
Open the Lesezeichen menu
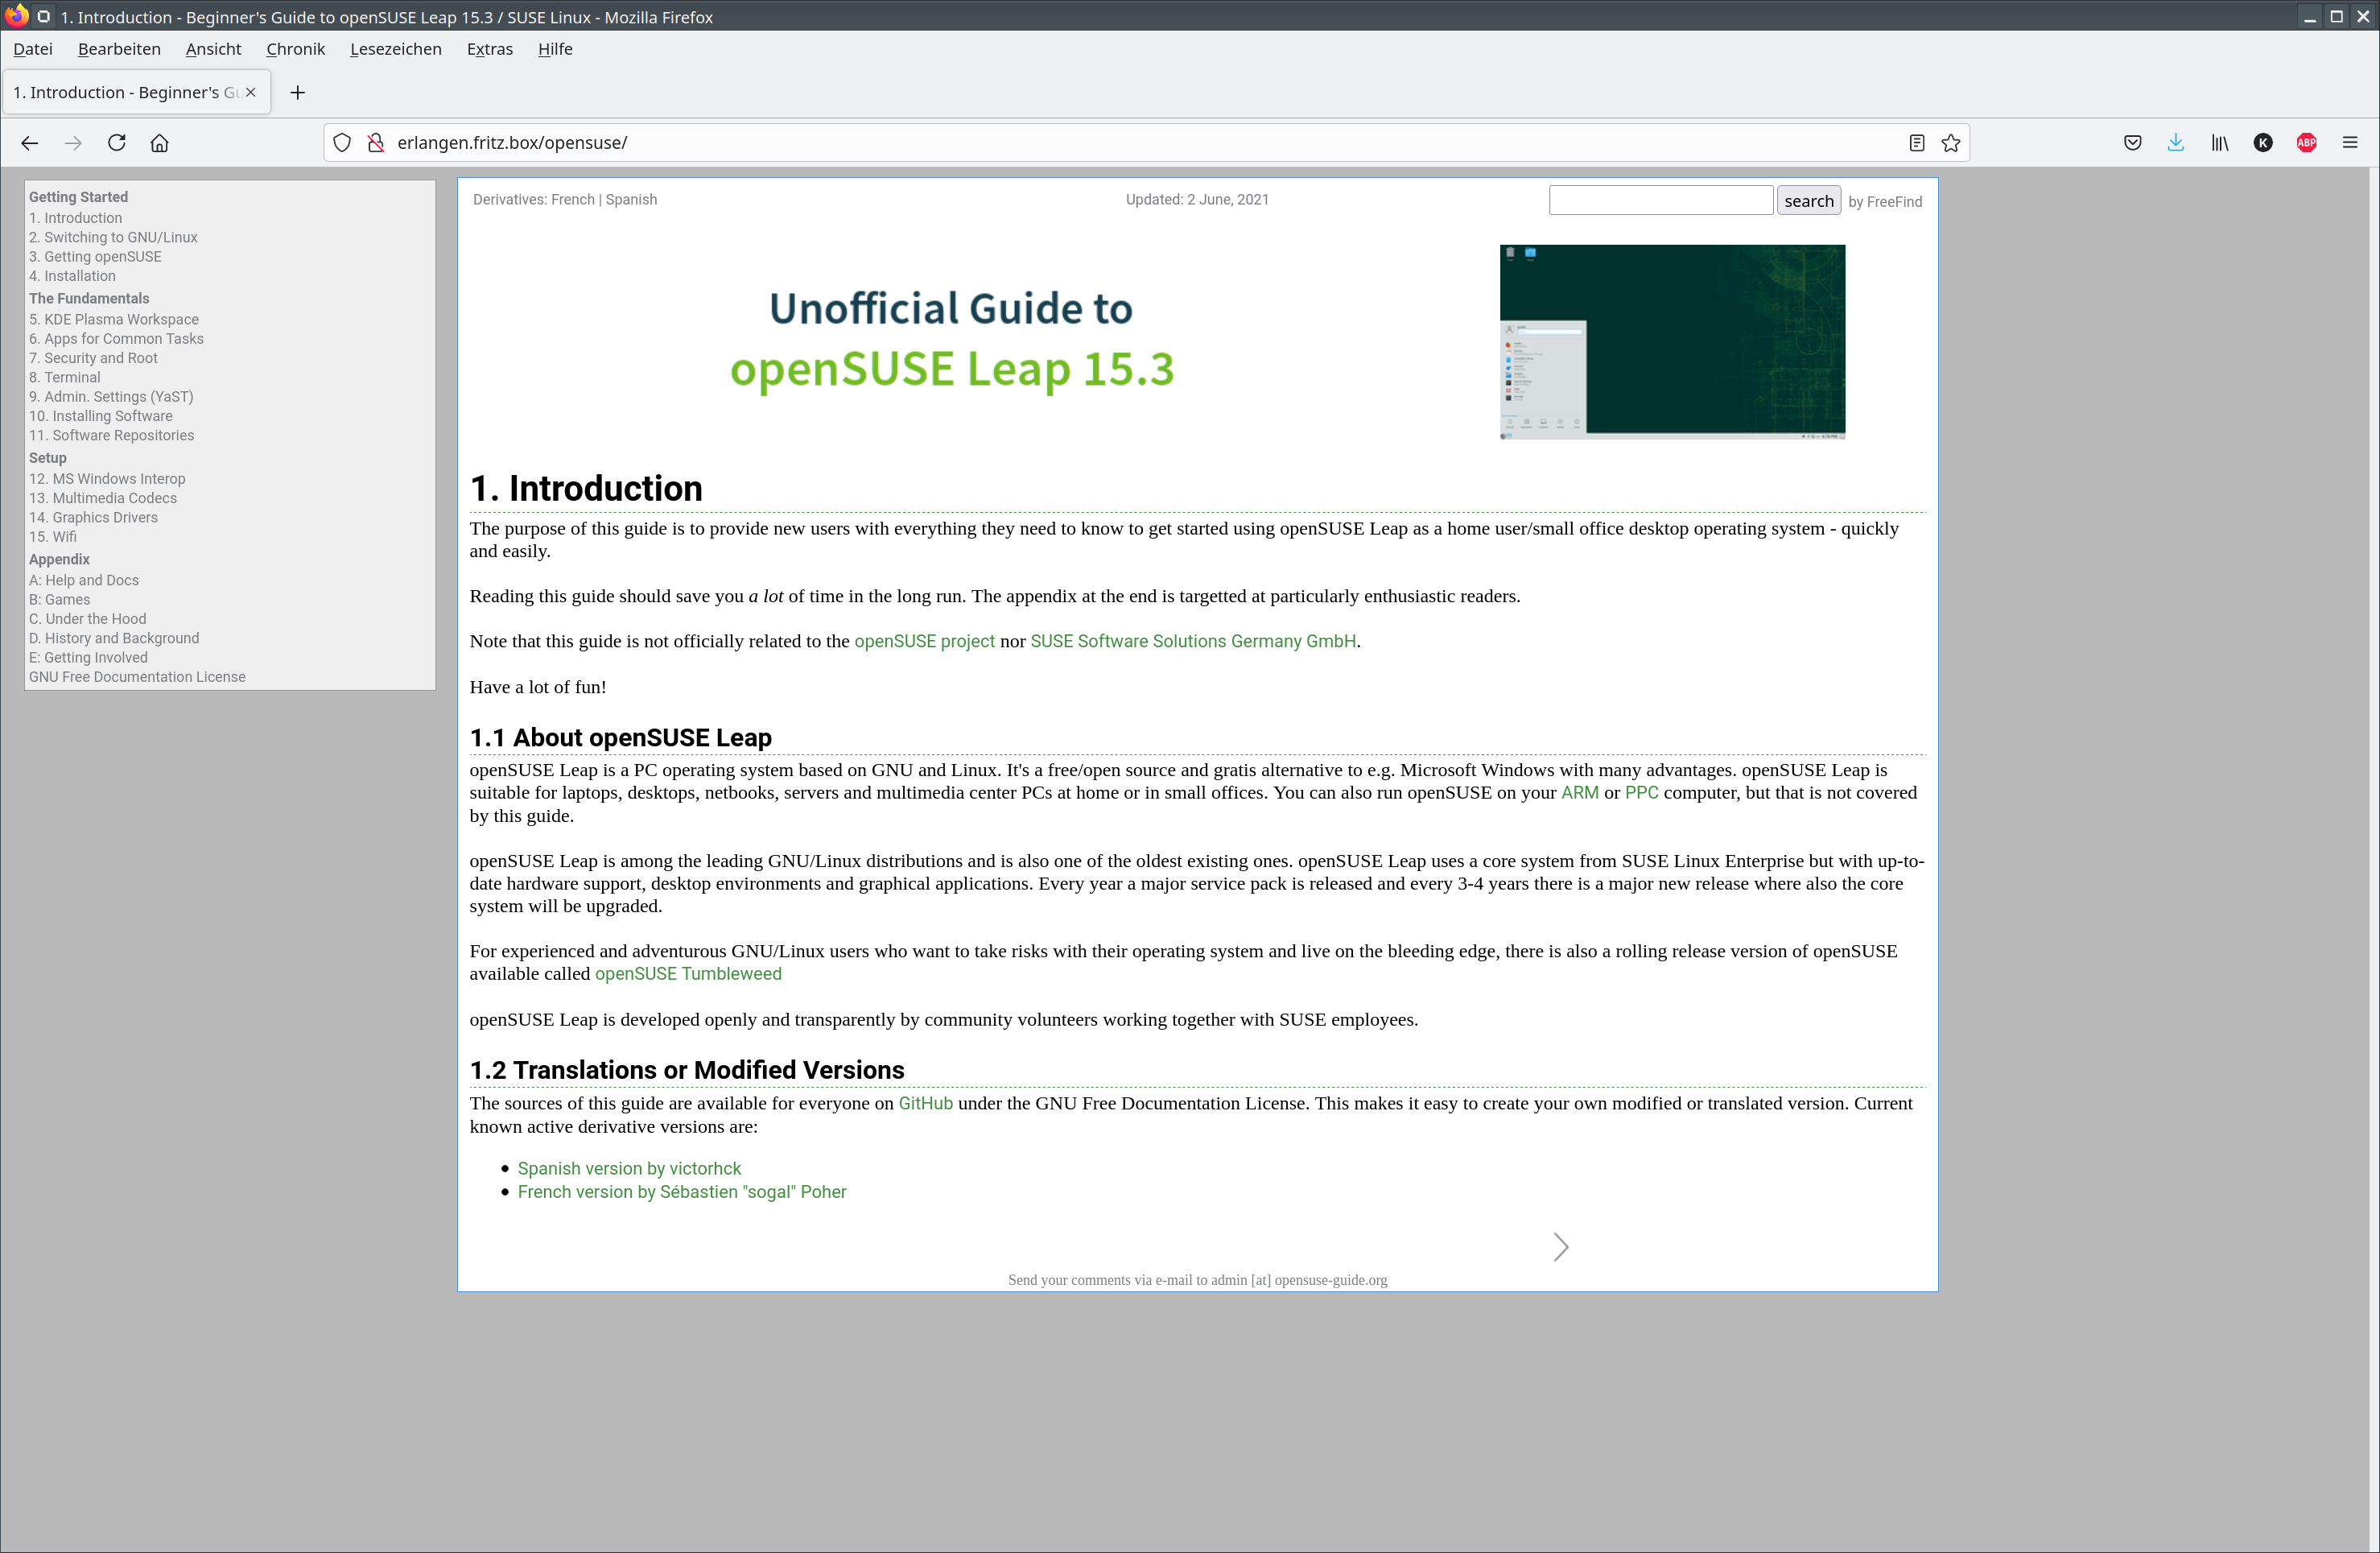[x=395, y=49]
